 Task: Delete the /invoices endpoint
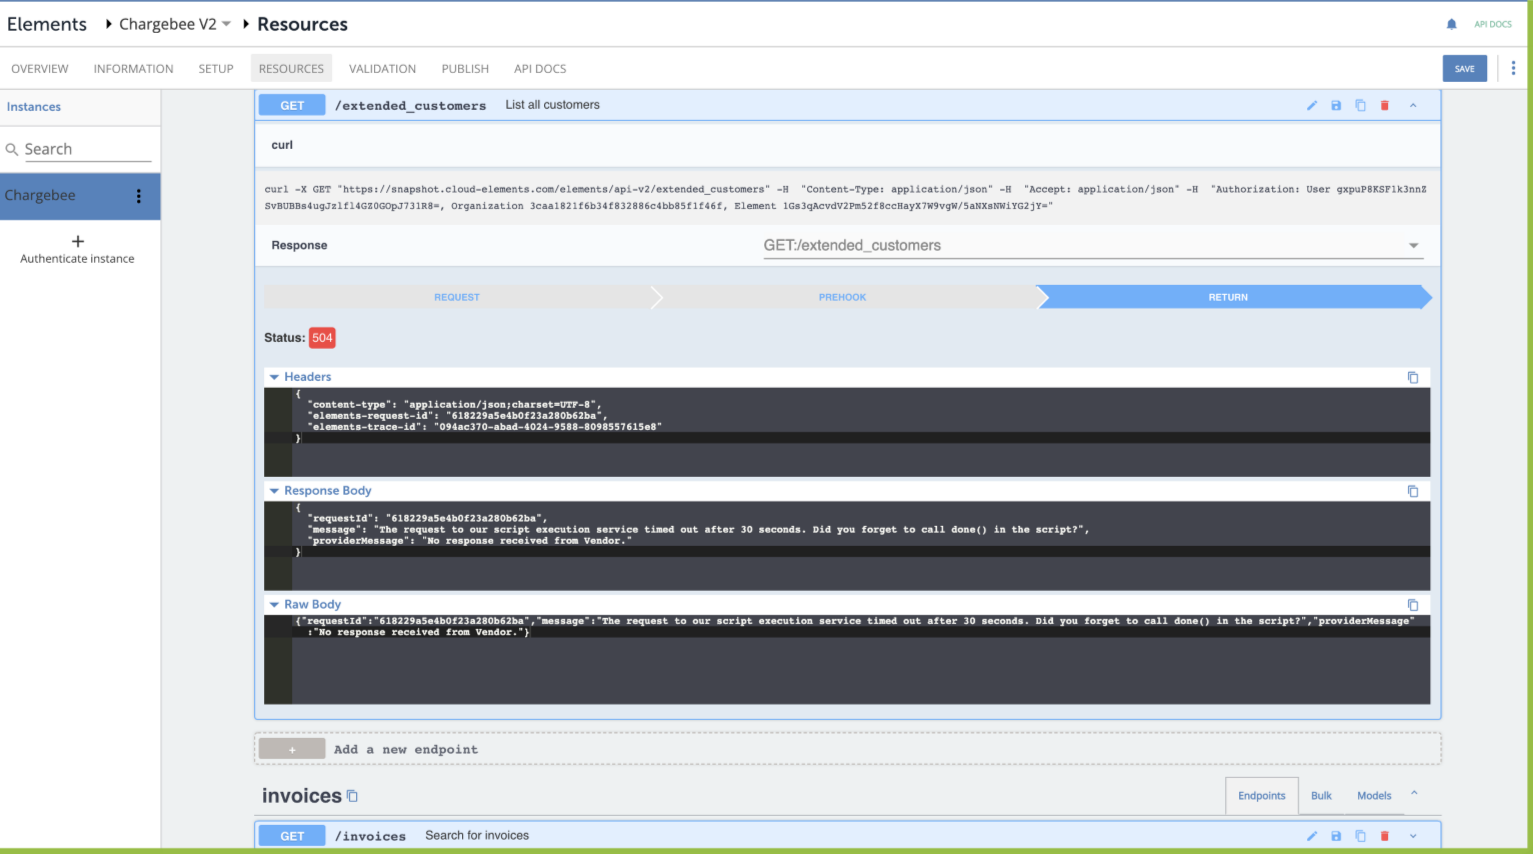1385,836
